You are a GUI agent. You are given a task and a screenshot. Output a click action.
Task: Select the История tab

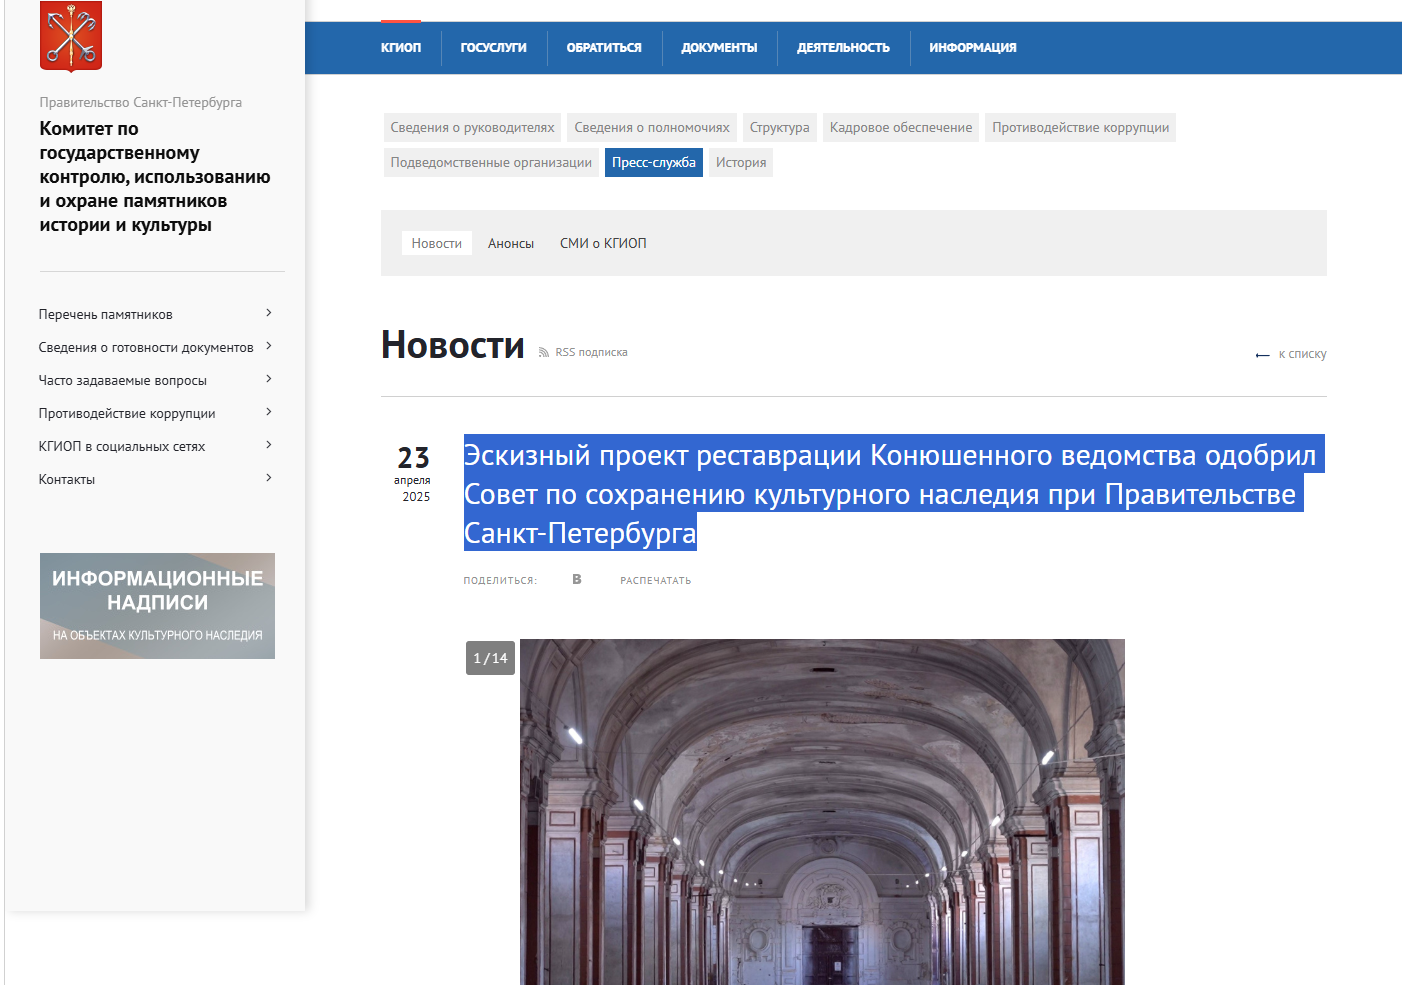[x=741, y=163]
